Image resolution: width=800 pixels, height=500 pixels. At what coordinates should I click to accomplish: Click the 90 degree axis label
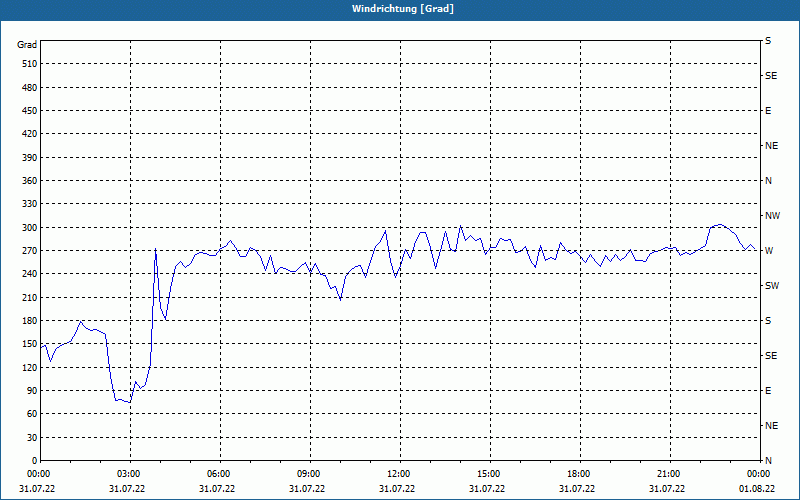click(32, 390)
